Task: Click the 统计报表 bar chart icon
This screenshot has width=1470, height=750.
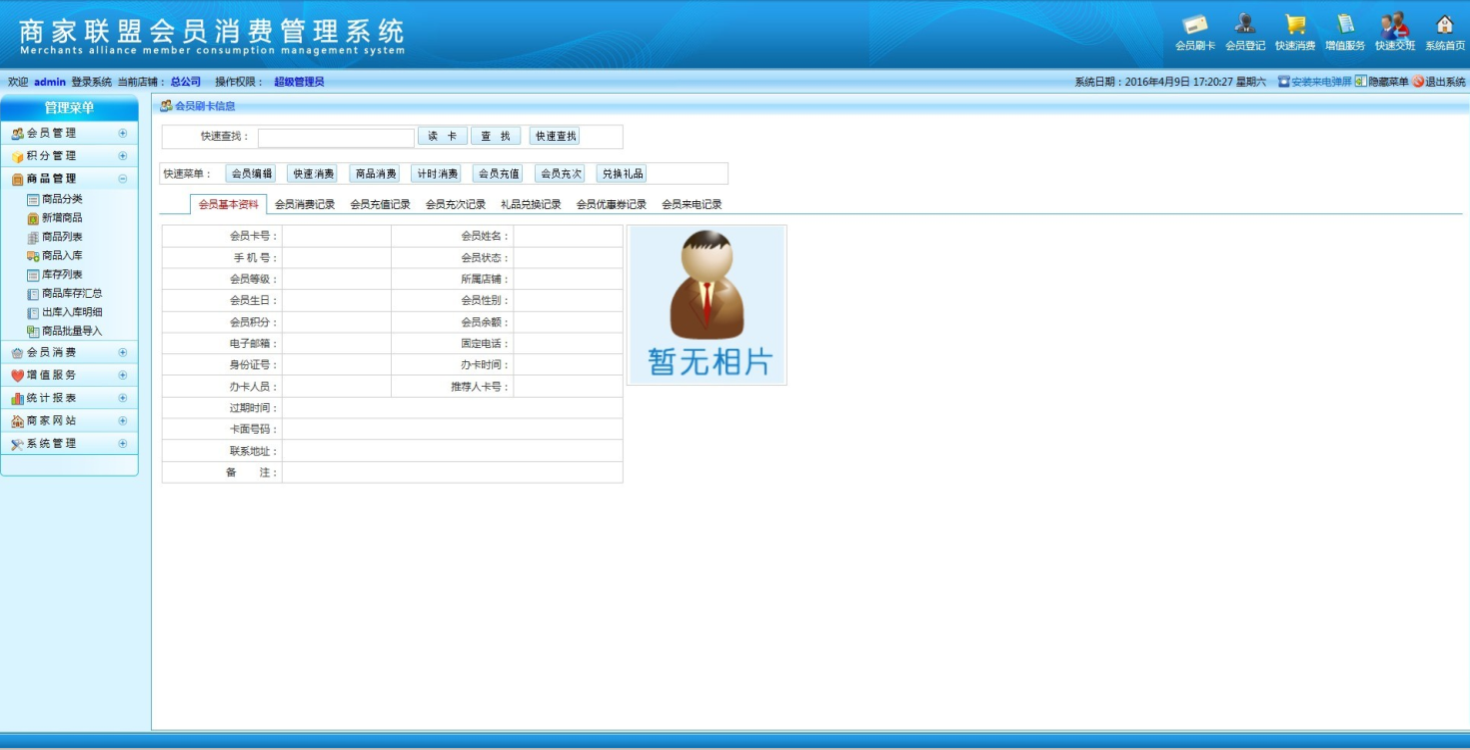Action: [x=17, y=398]
